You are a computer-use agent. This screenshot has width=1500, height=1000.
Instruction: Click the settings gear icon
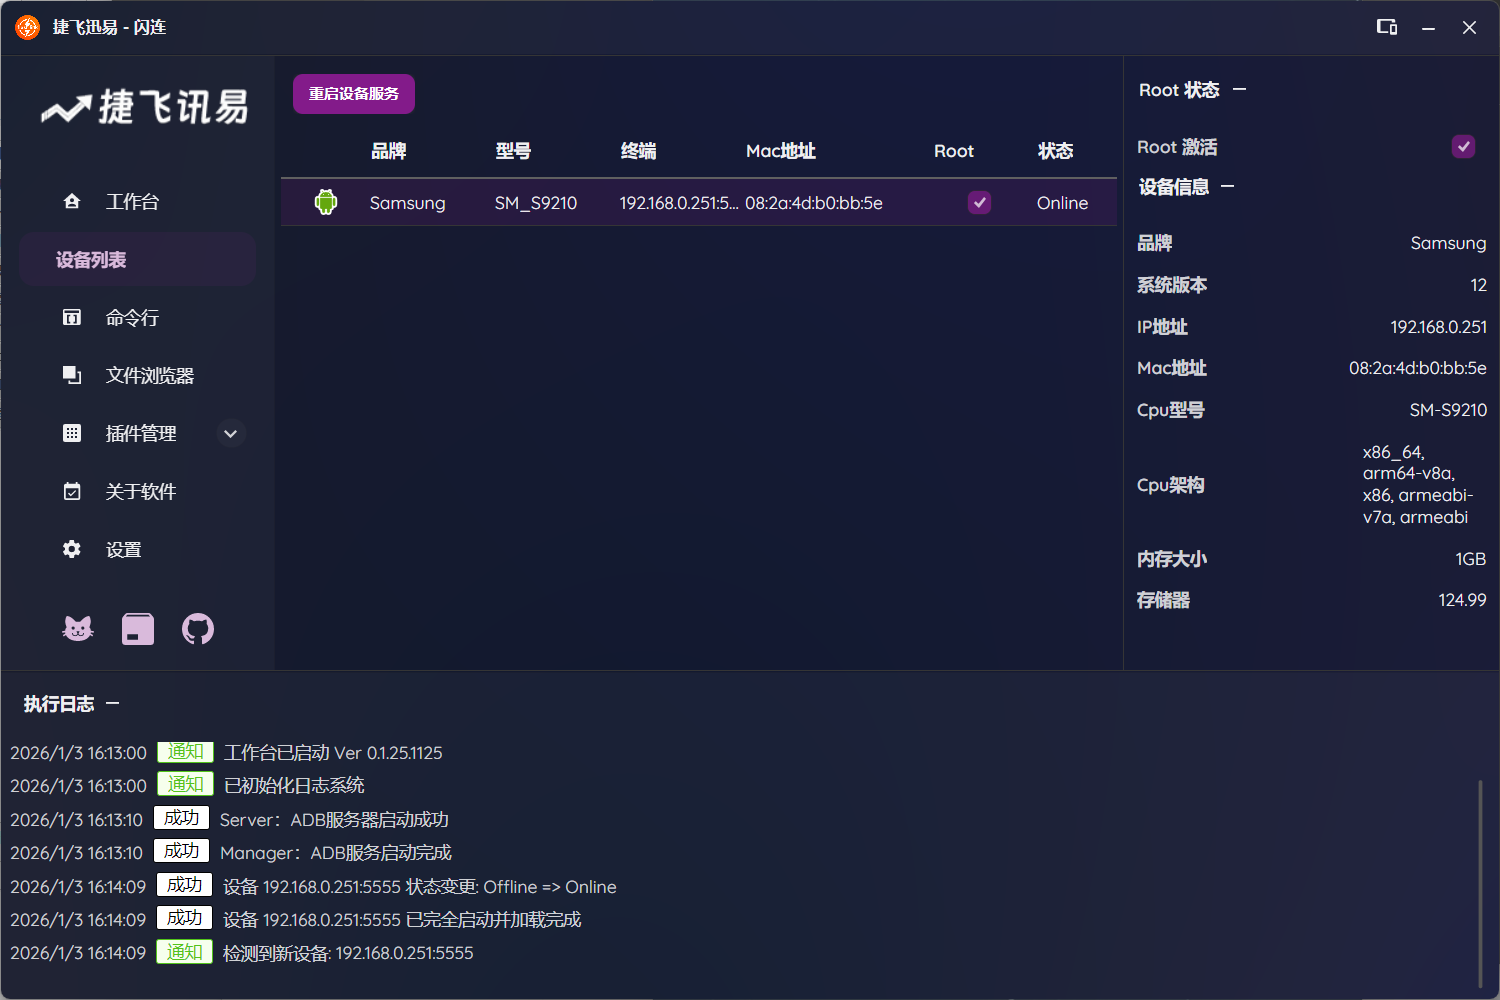72,550
